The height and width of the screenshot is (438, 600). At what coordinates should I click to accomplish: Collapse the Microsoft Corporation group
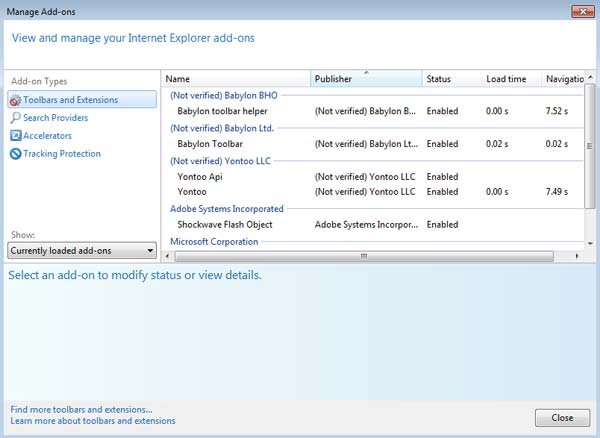click(214, 242)
